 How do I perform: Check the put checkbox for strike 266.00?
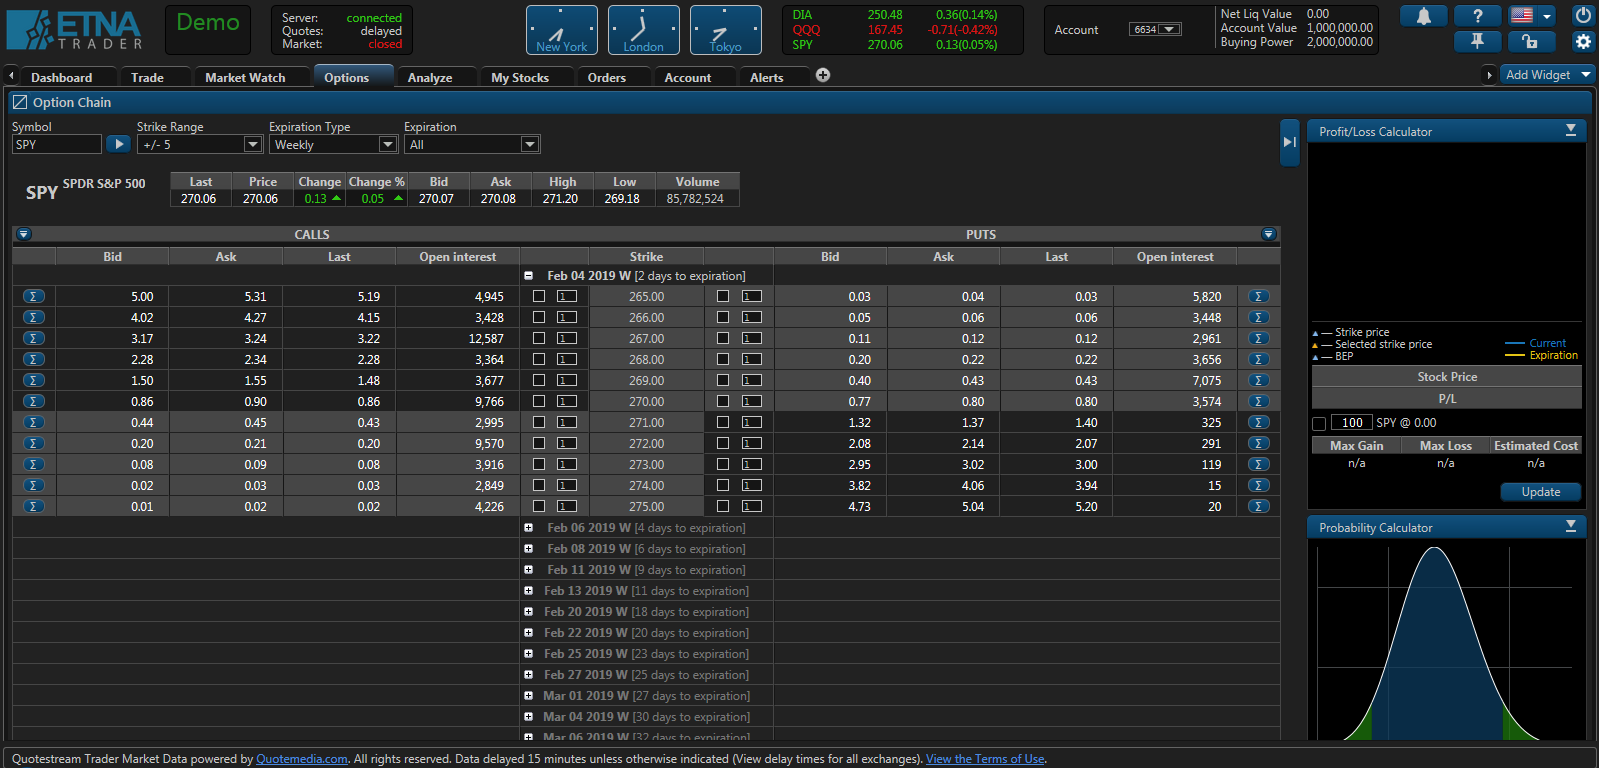[723, 317]
